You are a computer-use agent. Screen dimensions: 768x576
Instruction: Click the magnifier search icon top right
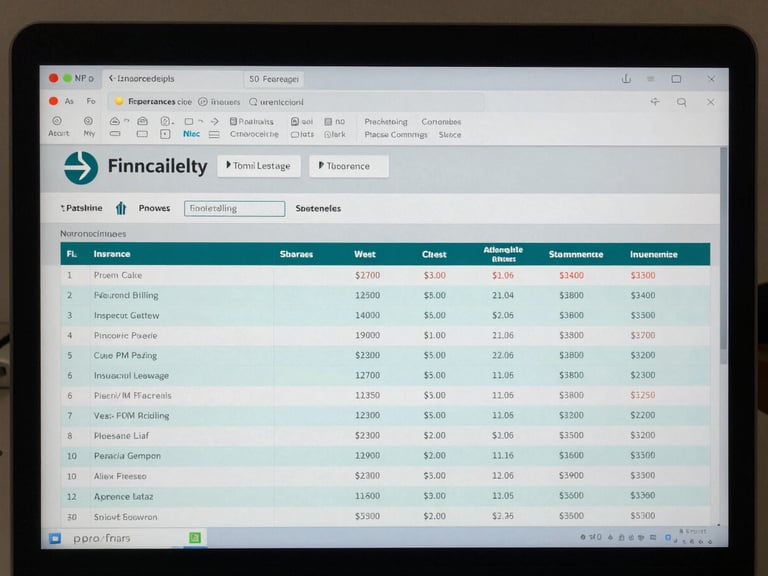(x=681, y=102)
